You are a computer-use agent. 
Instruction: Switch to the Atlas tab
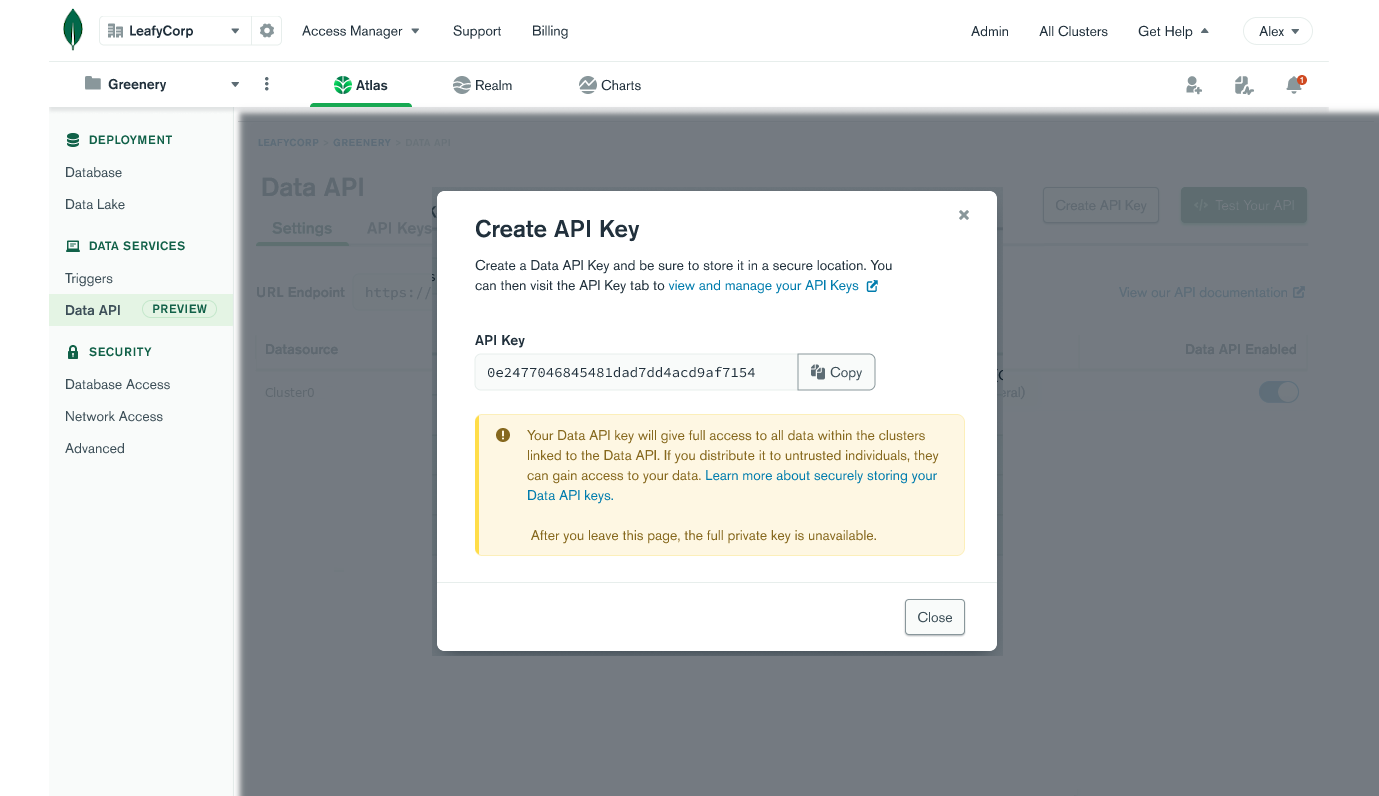point(361,85)
